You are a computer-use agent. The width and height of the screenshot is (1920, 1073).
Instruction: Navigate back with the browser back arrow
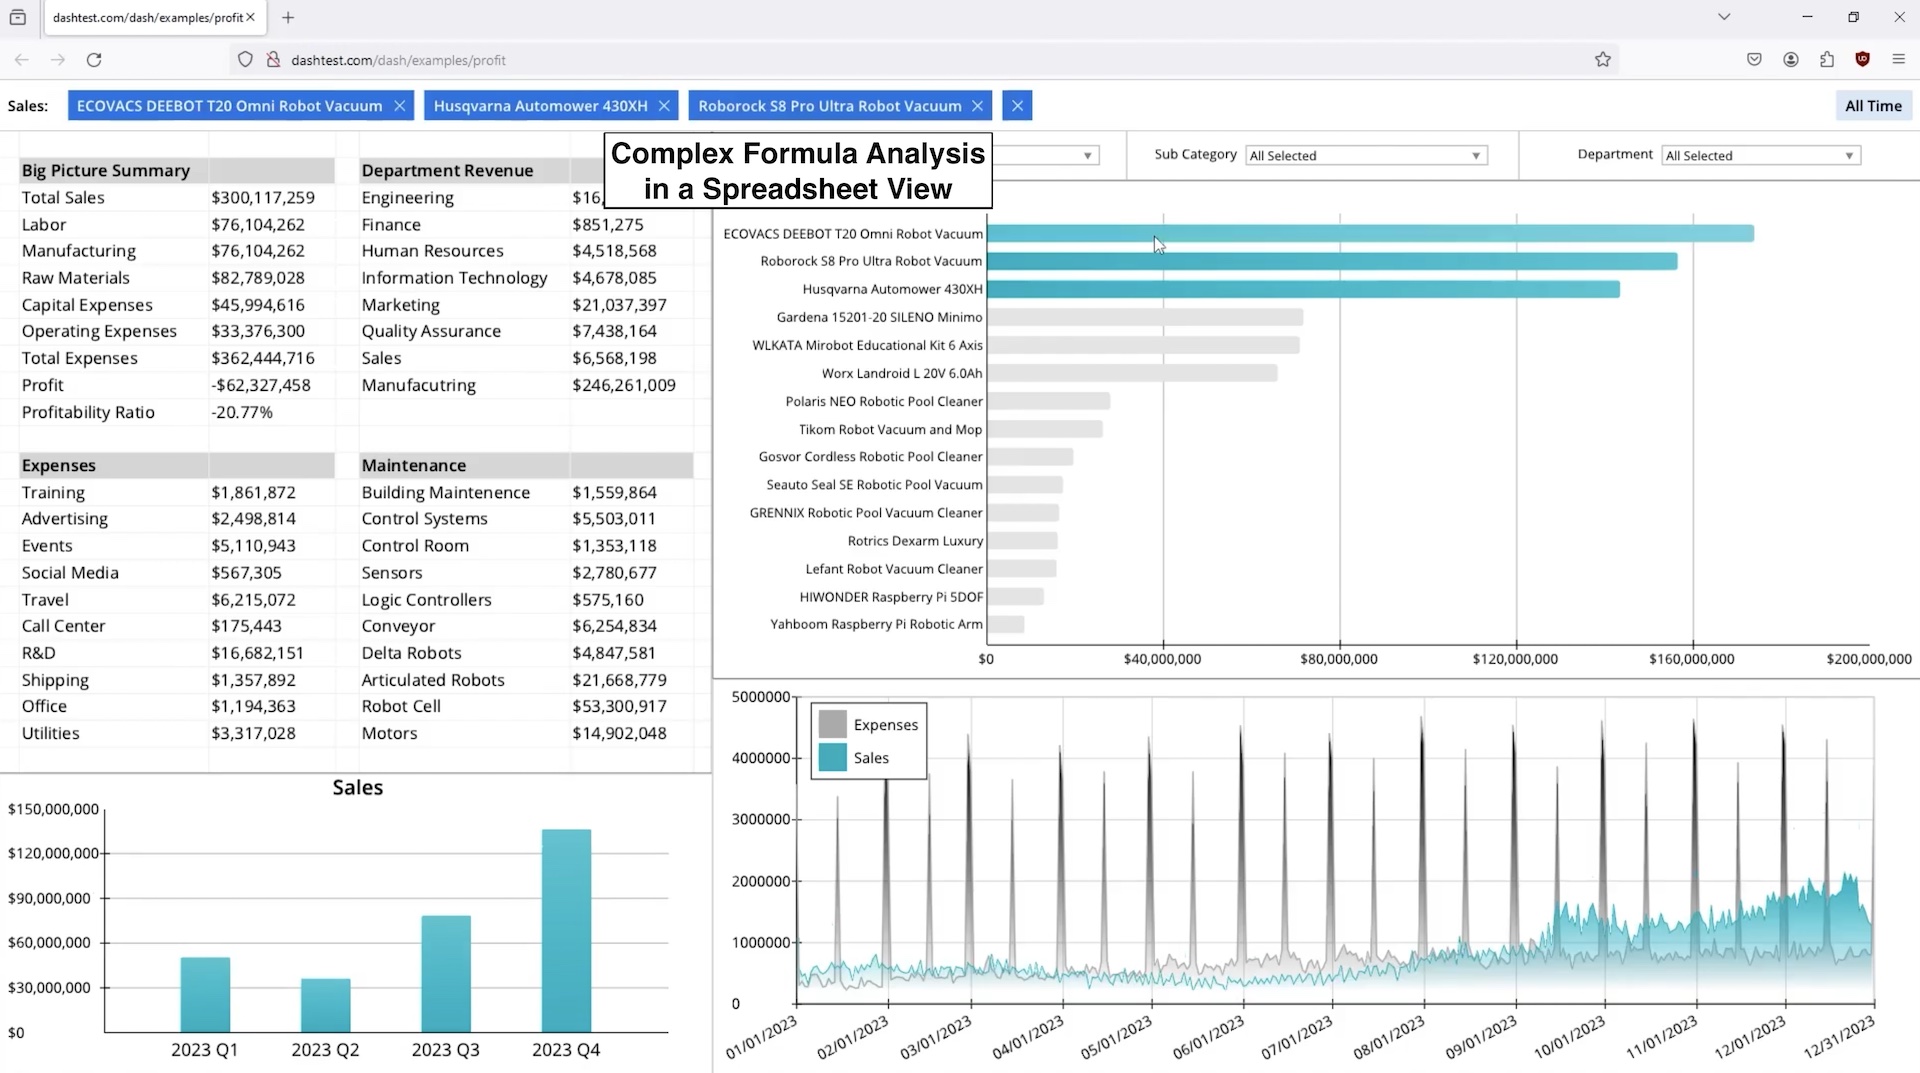point(22,60)
